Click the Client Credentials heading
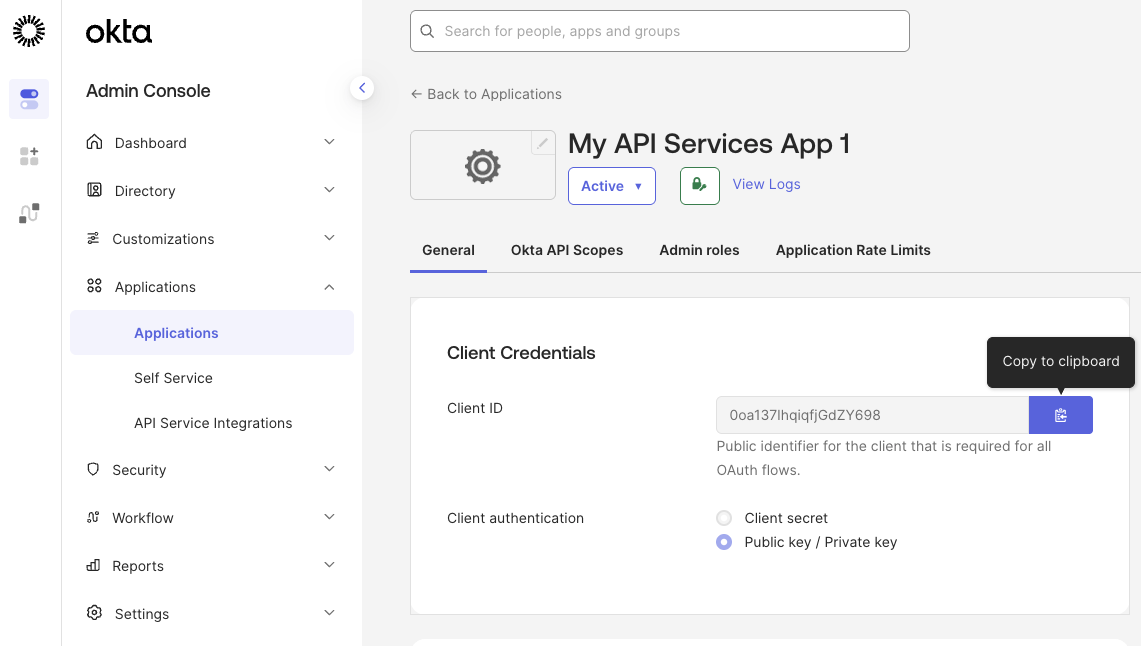 (521, 353)
